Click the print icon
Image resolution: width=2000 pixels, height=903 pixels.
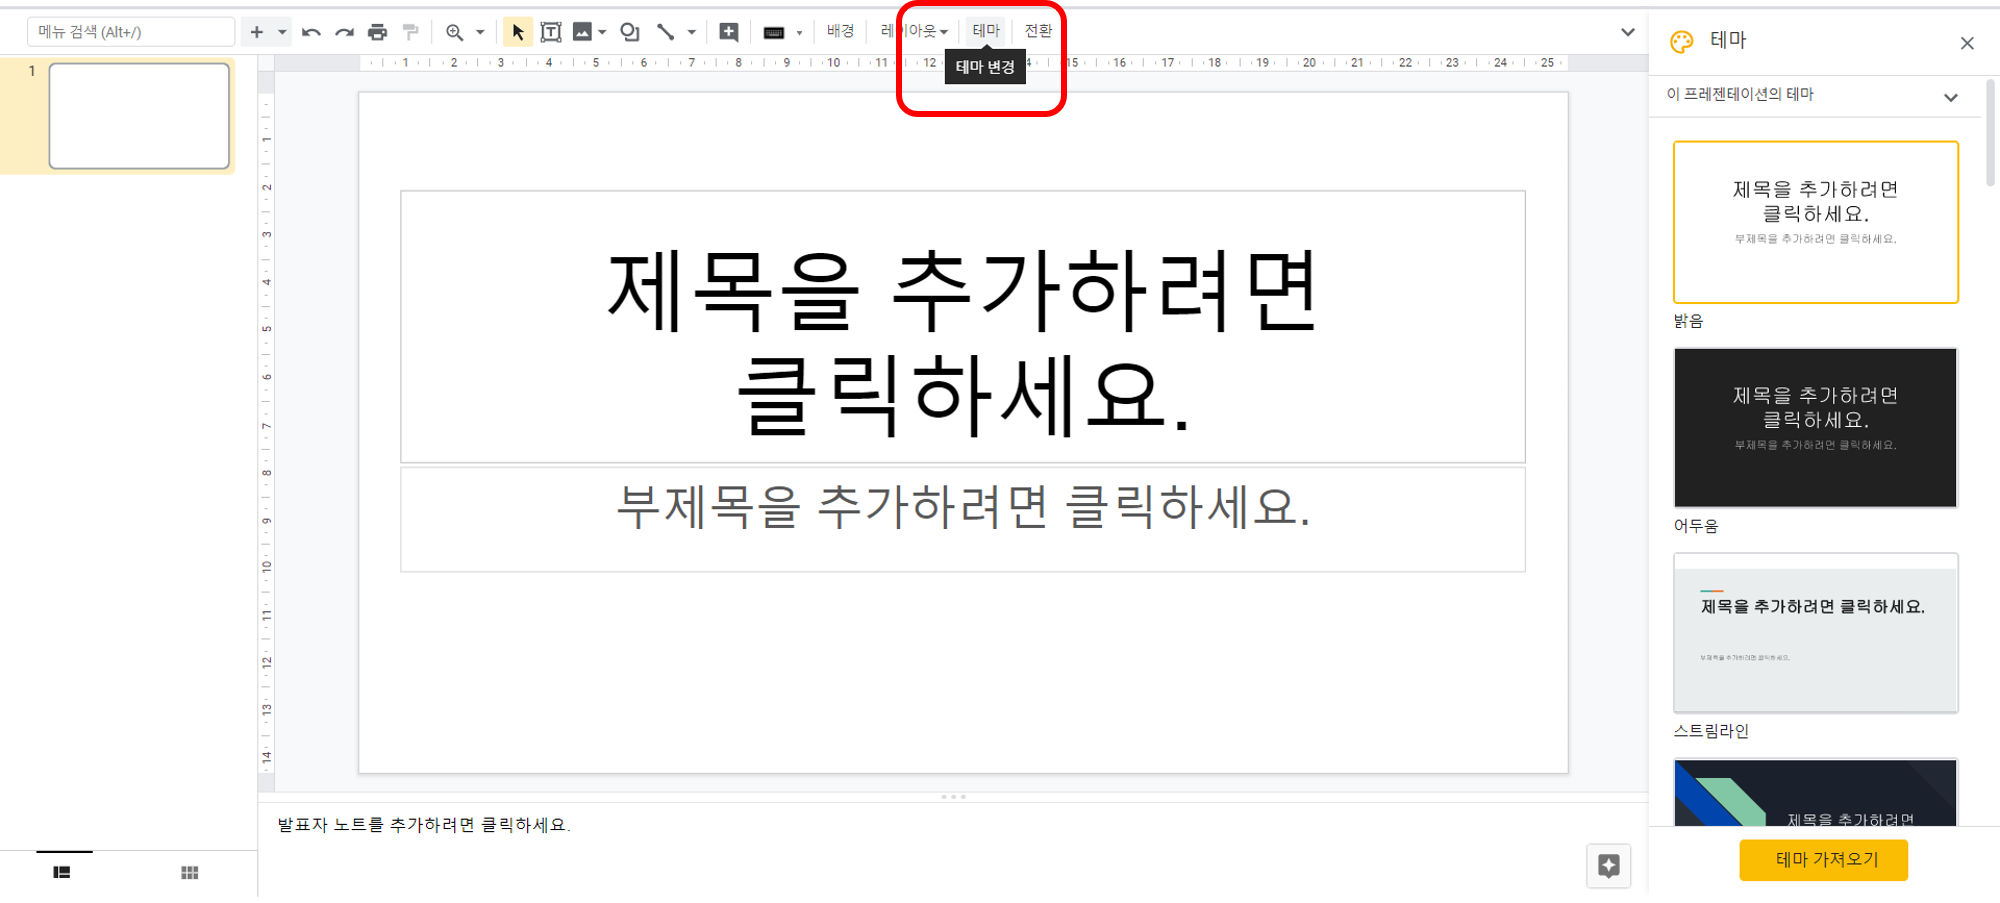[x=377, y=32]
